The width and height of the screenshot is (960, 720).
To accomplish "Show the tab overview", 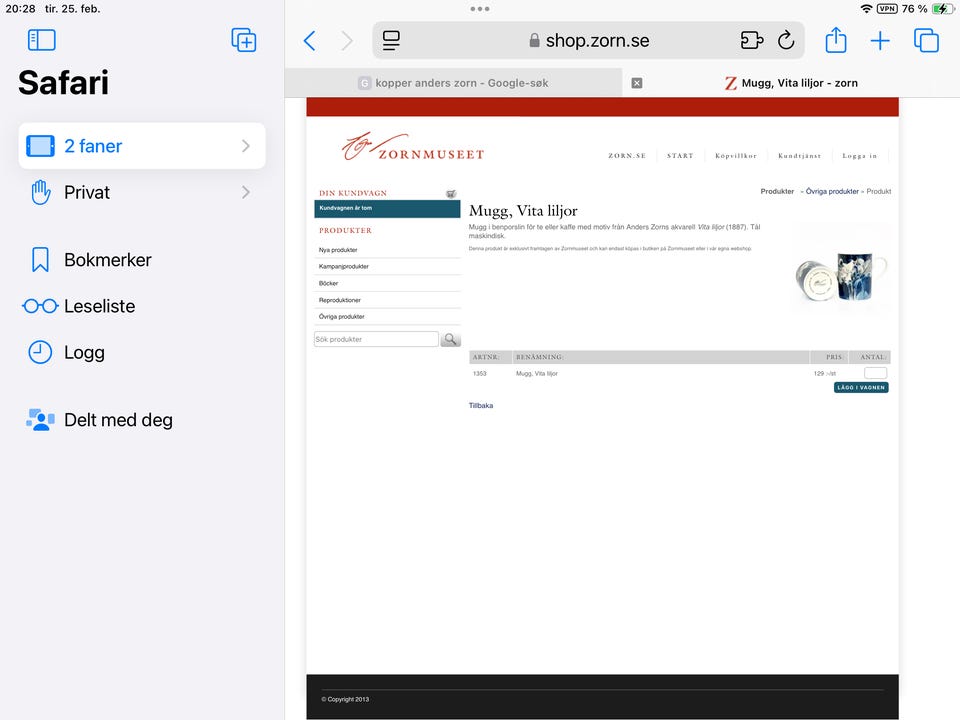I will point(926,41).
